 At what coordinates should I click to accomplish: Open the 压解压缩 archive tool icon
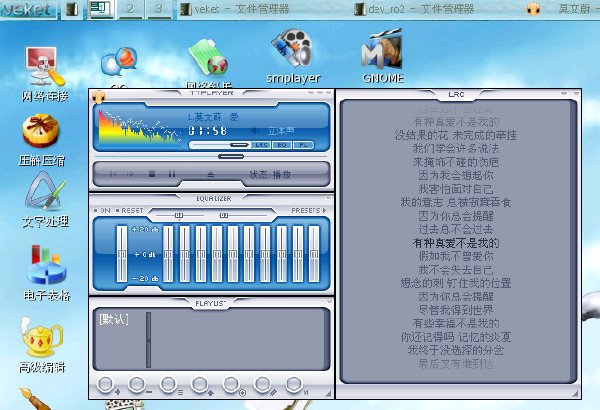pyautogui.click(x=41, y=140)
